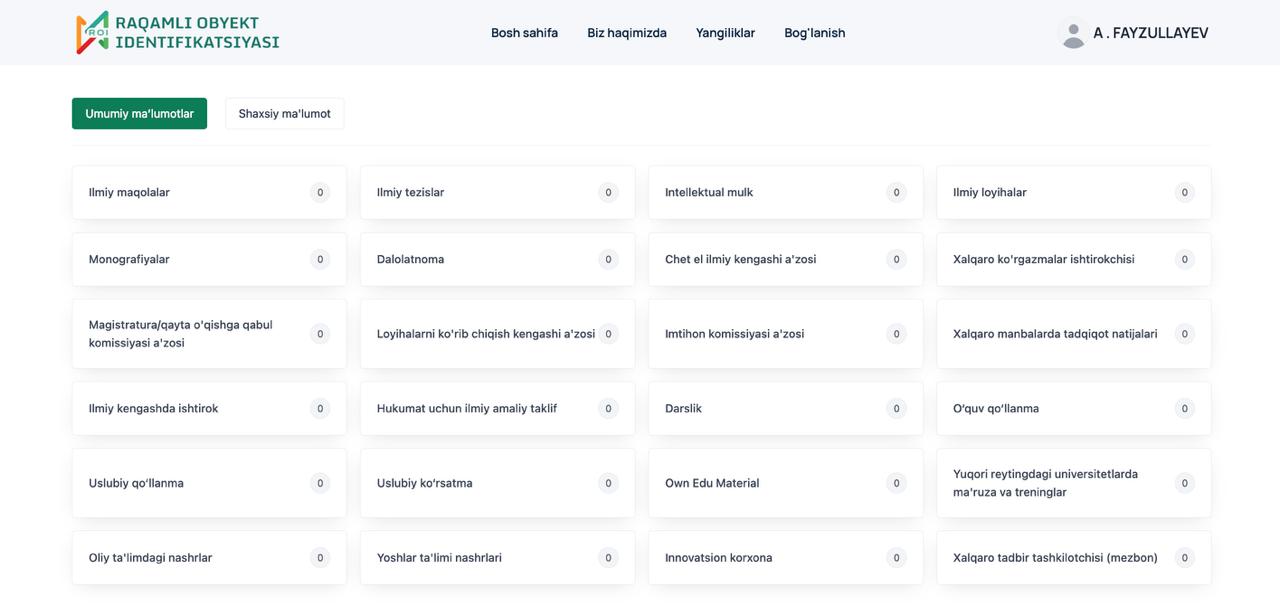Open the Bog'lanish page

pyautogui.click(x=814, y=32)
